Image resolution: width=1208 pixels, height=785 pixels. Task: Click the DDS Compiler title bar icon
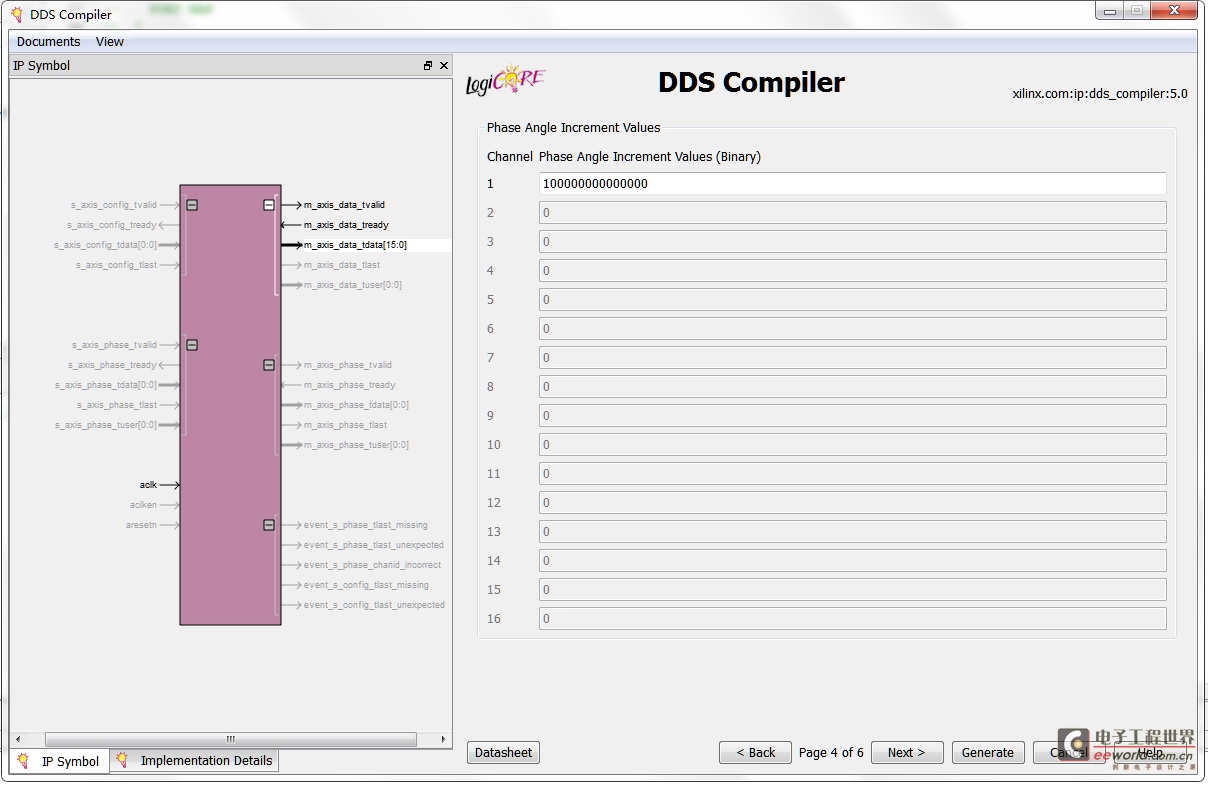(x=17, y=14)
